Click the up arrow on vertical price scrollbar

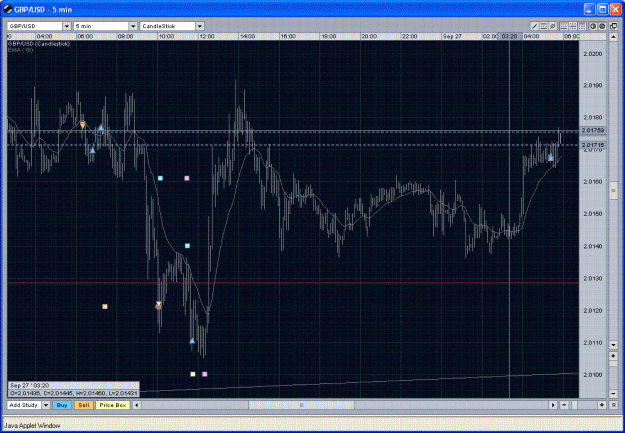tap(613, 37)
